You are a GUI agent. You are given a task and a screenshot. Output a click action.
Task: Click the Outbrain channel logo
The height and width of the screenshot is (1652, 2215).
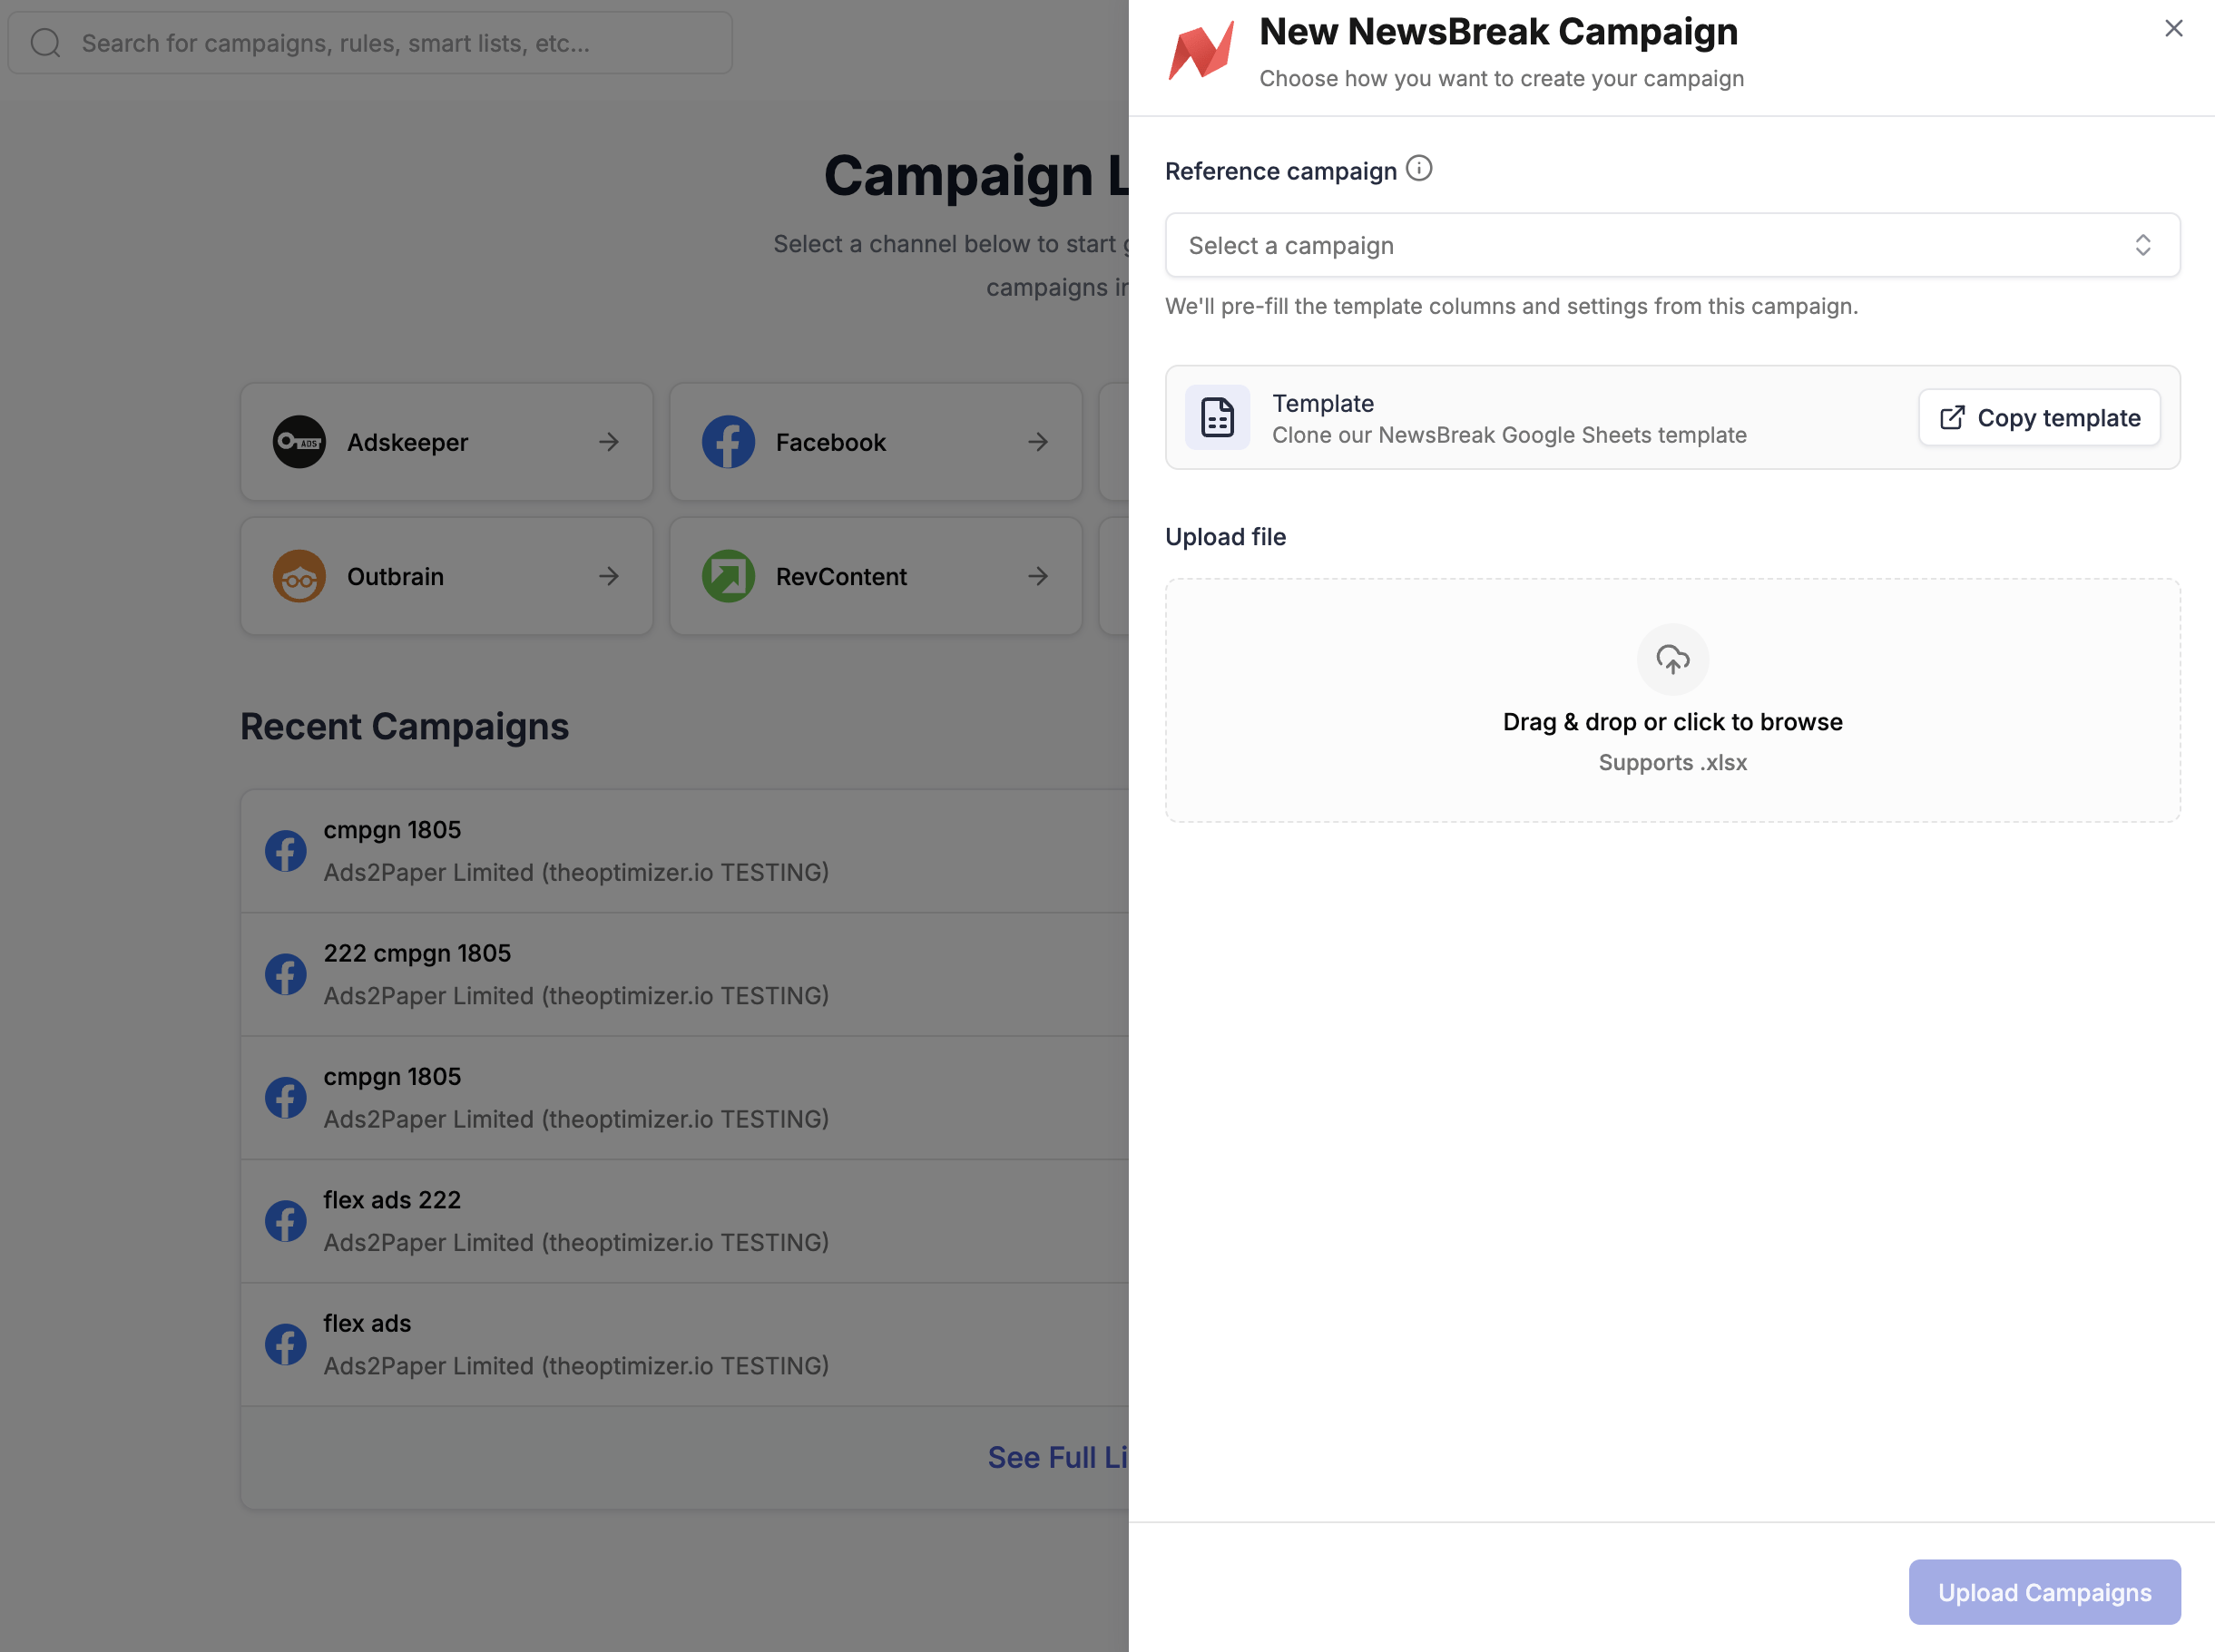click(x=299, y=576)
